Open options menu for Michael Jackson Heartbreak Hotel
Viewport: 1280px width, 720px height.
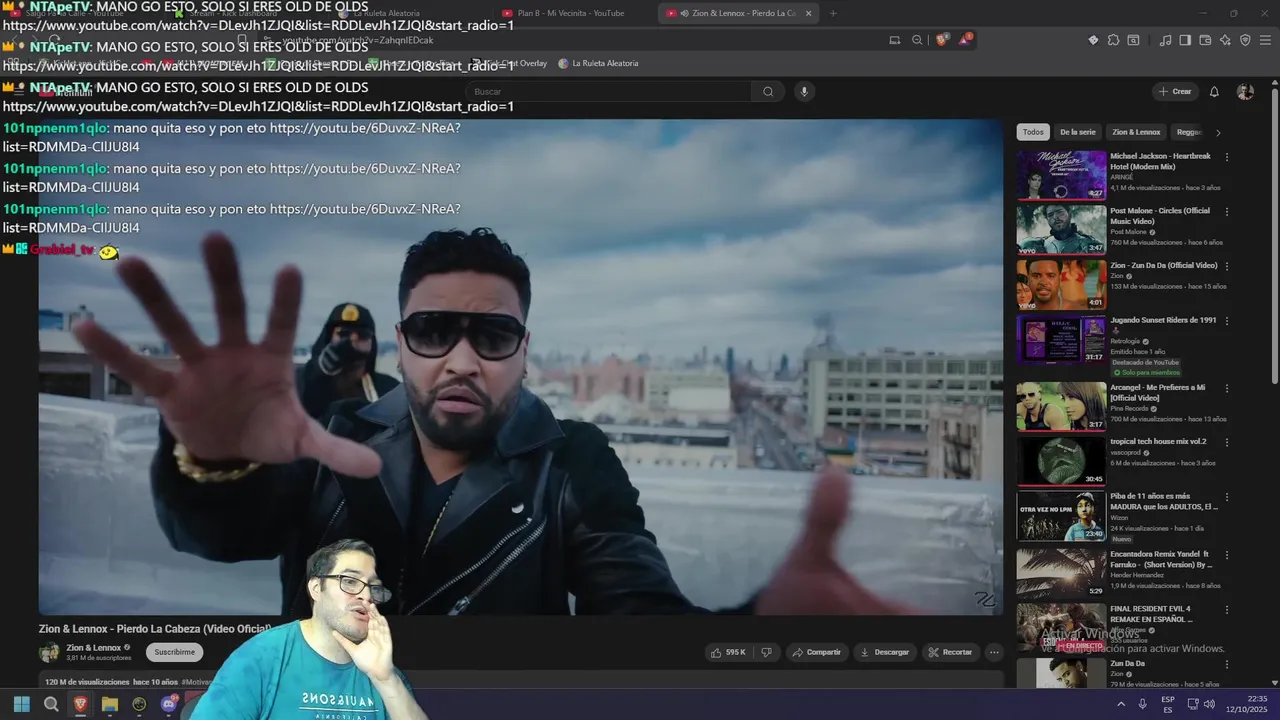point(1227,157)
